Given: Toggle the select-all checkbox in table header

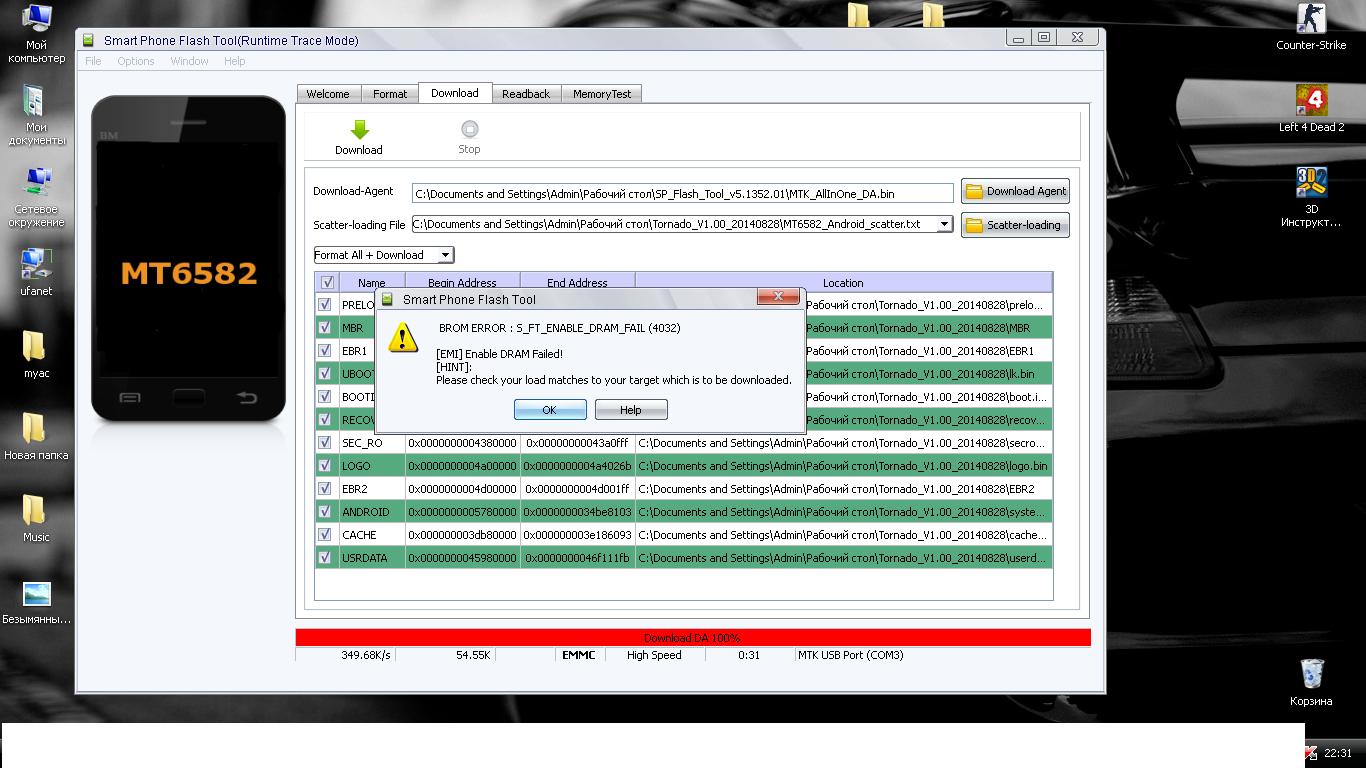Looking at the screenshot, I should click(x=327, y=283).
